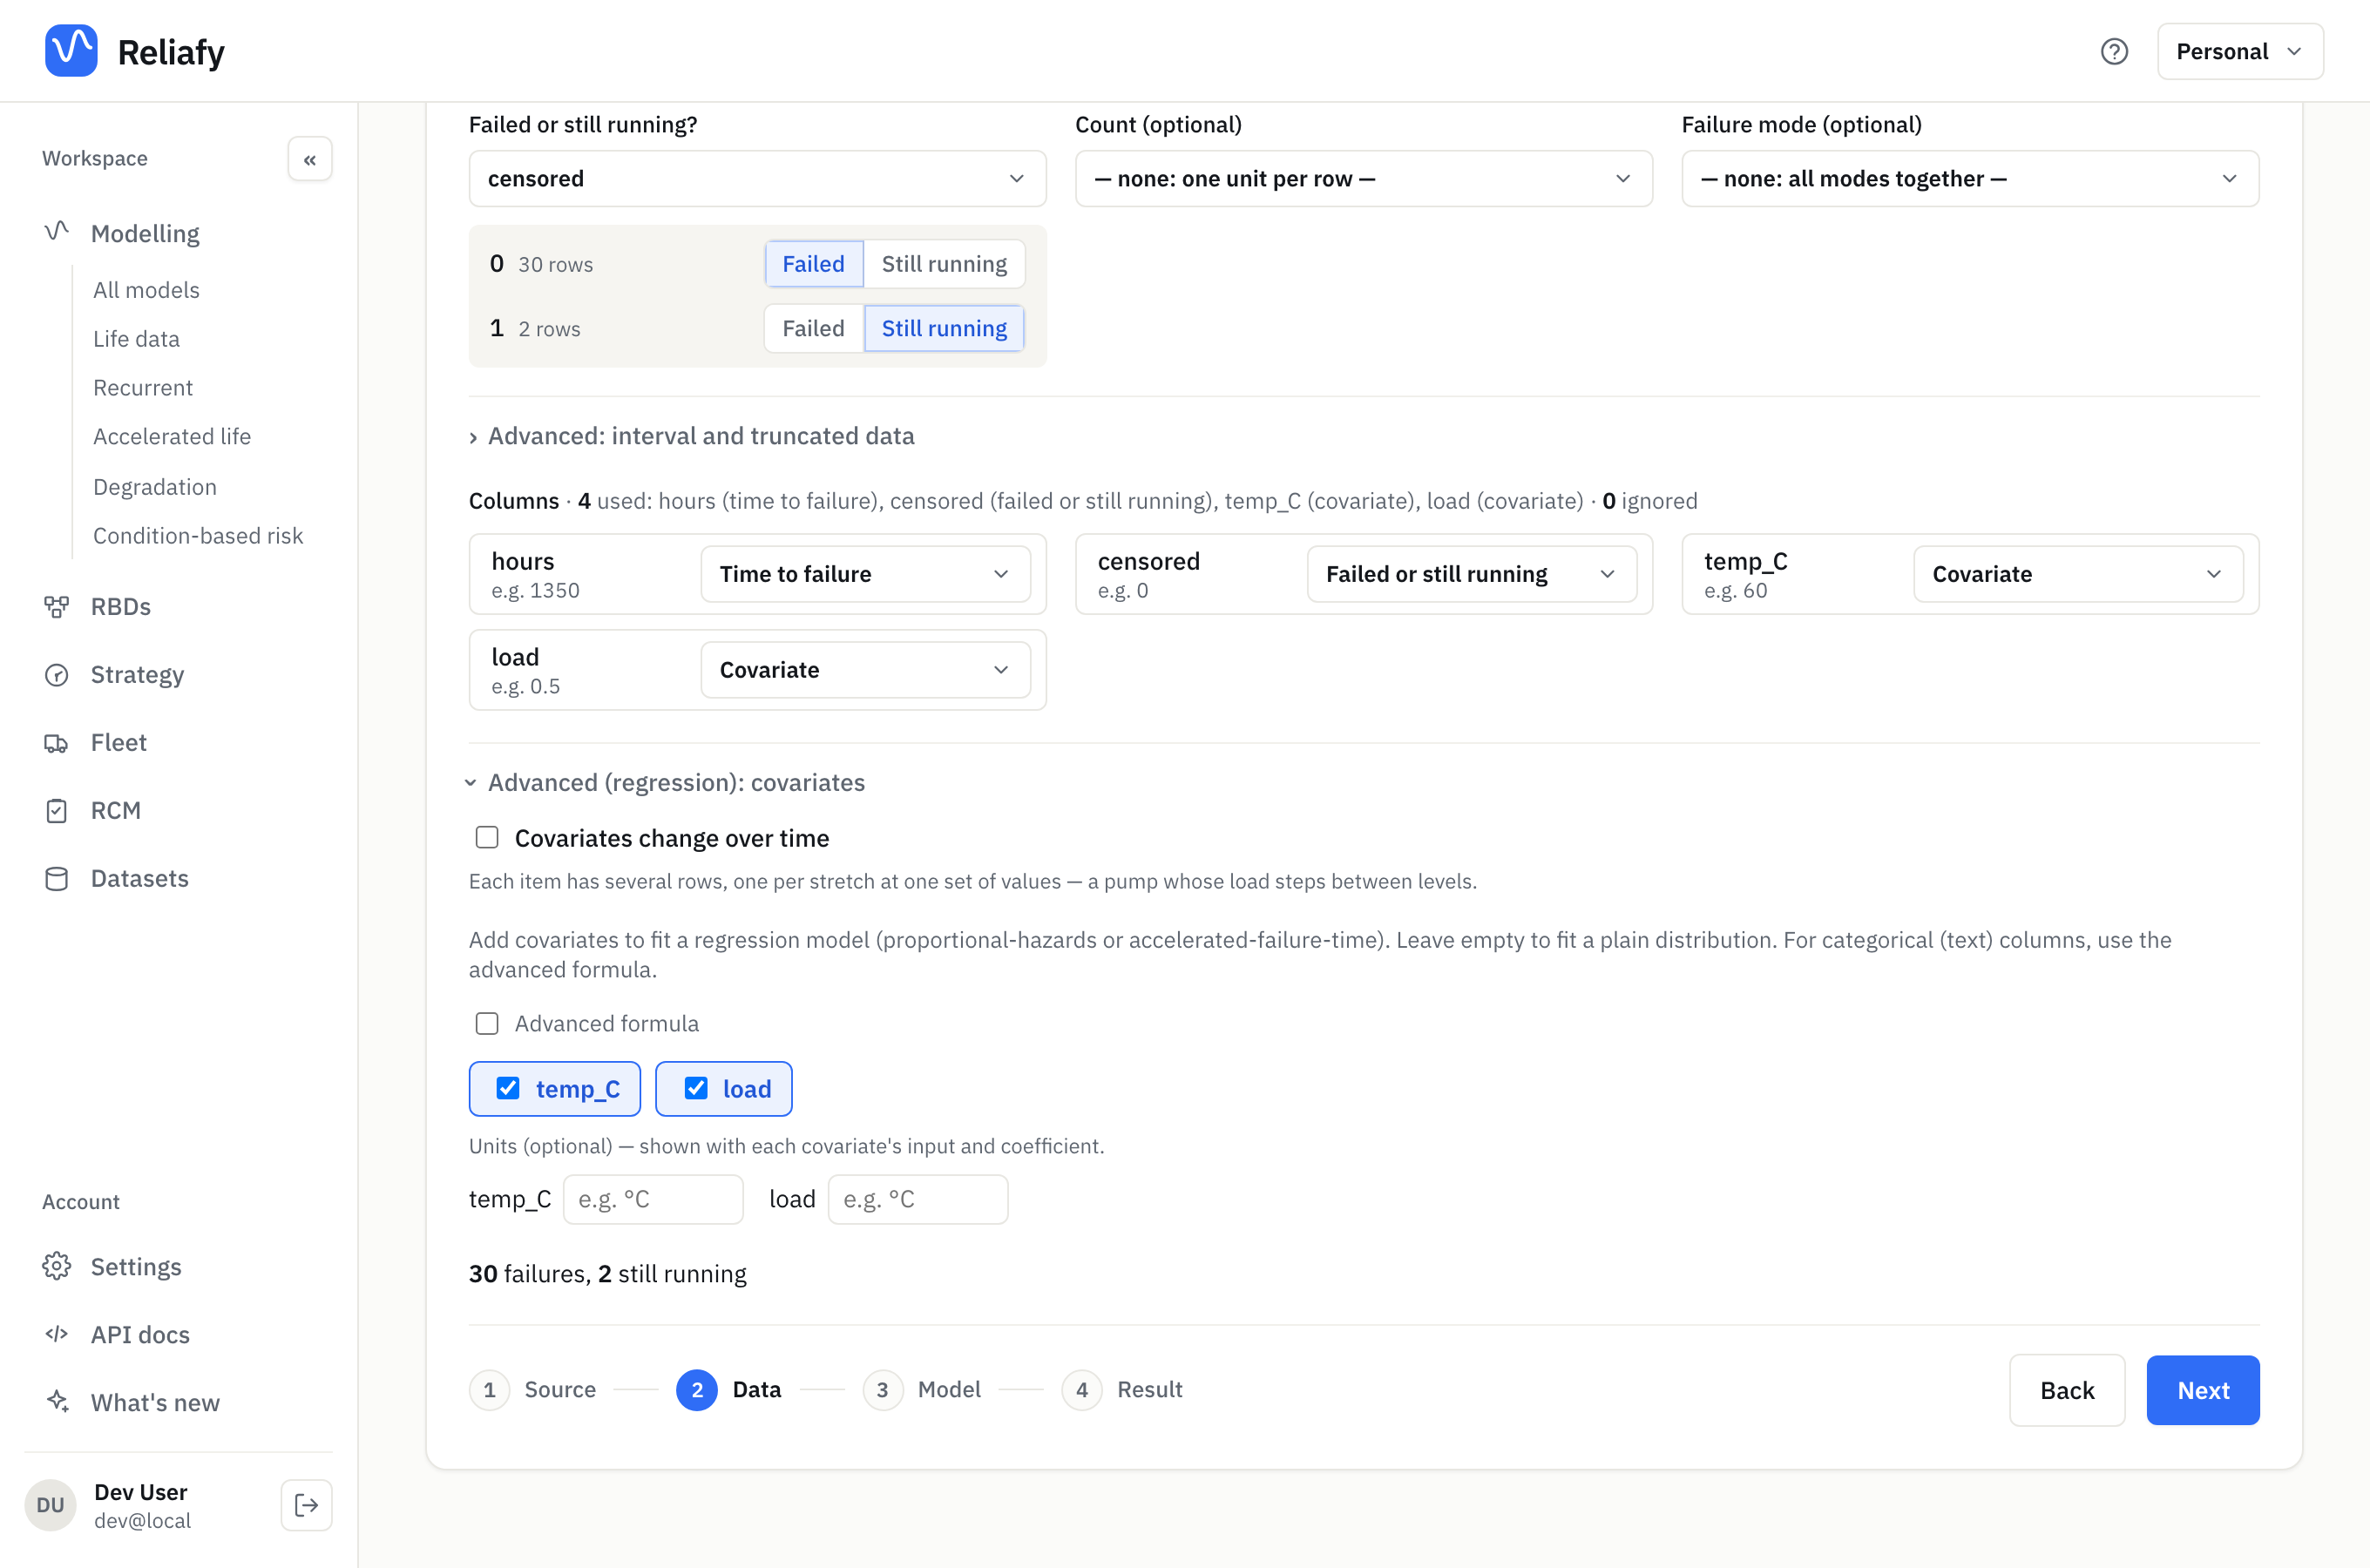This screenshot has height=1568, width=2370.
Task: Click the Modelling wave icon
Action: (57, 232)
